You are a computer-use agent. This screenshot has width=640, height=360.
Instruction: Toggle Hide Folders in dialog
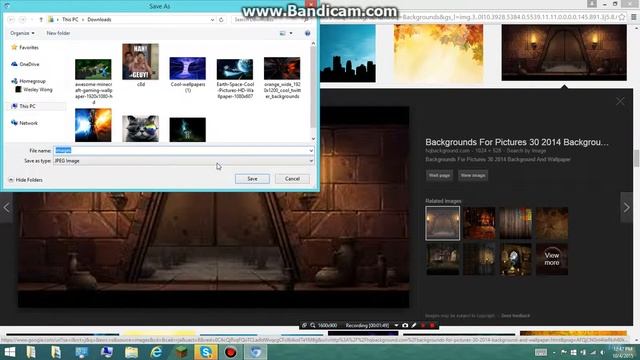pos(25,180)
